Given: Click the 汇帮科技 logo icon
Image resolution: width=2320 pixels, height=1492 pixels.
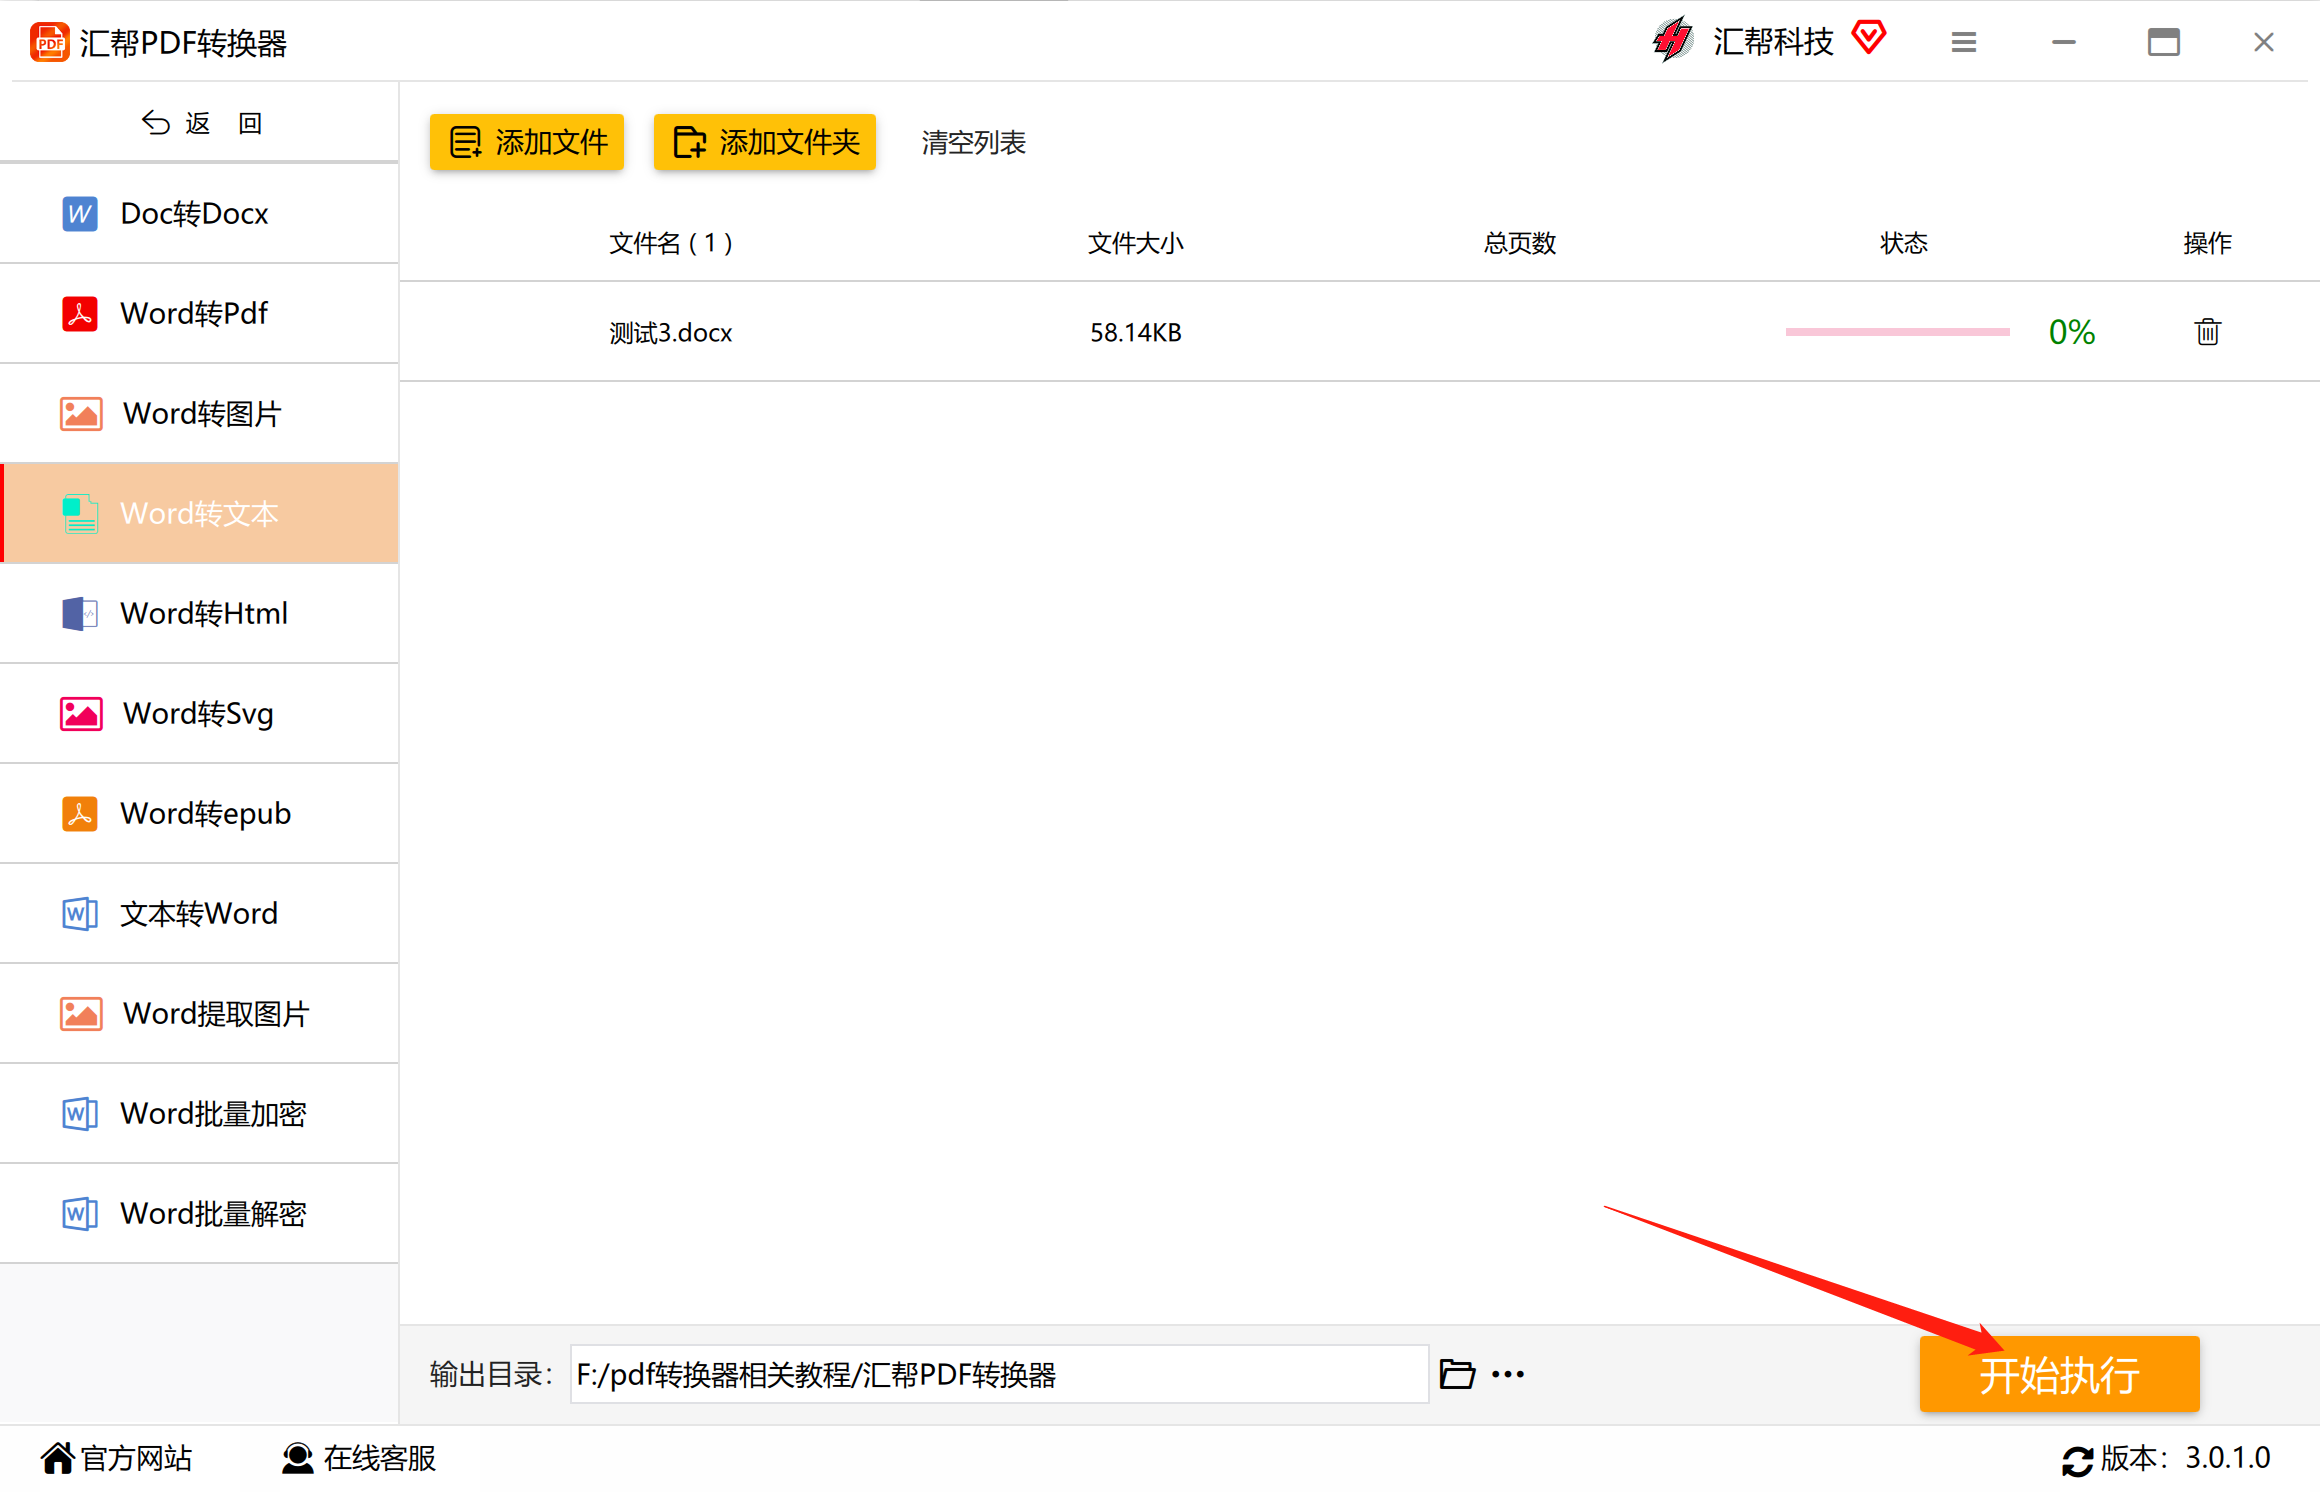Looking at the screenshot, I should (1673, 40).
